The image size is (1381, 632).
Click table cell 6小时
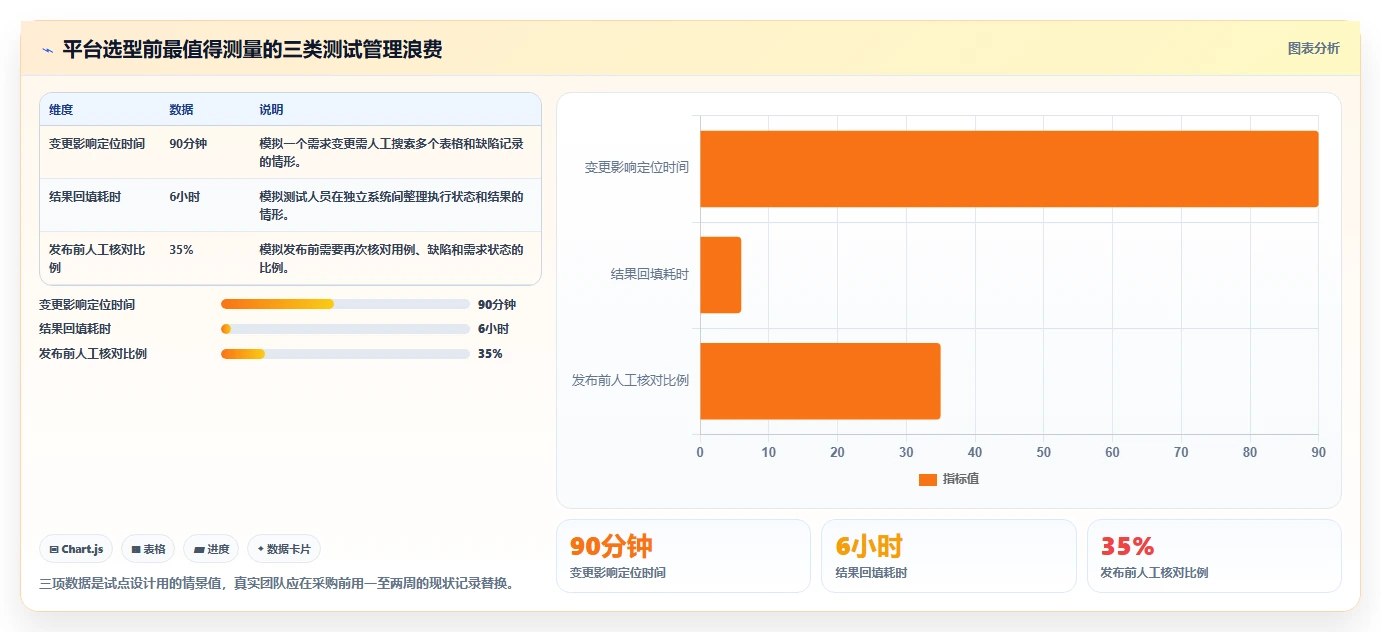185,197
